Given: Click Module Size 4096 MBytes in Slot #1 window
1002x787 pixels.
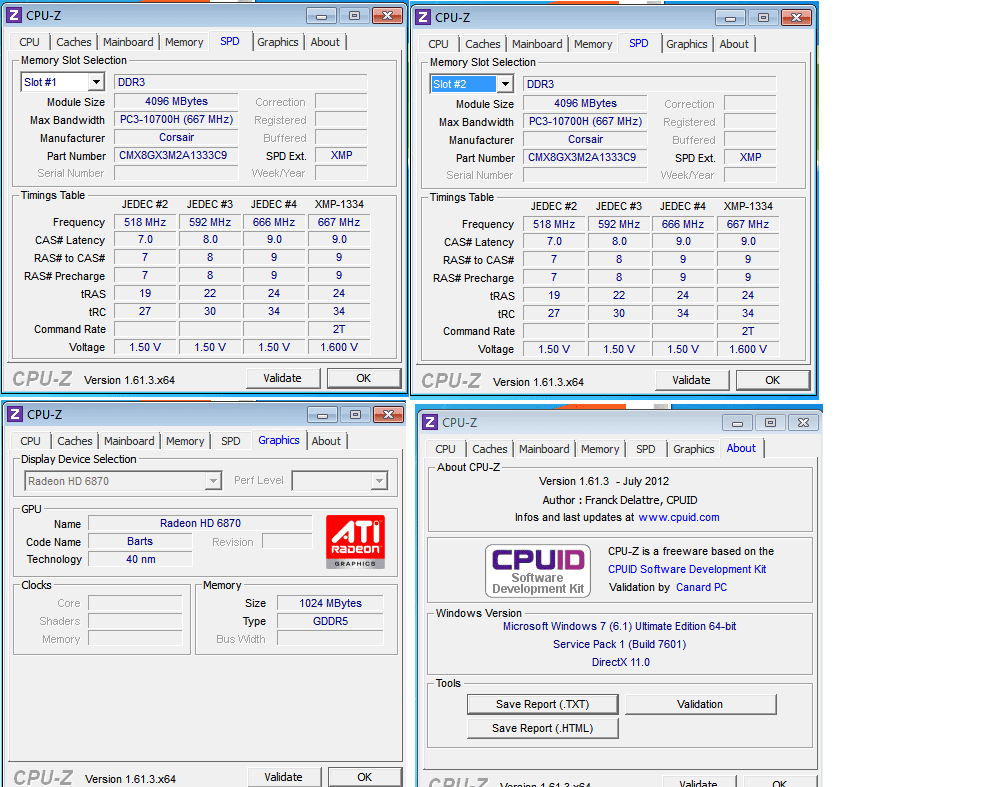Looking at the screenshot, I should coord(176,101).
